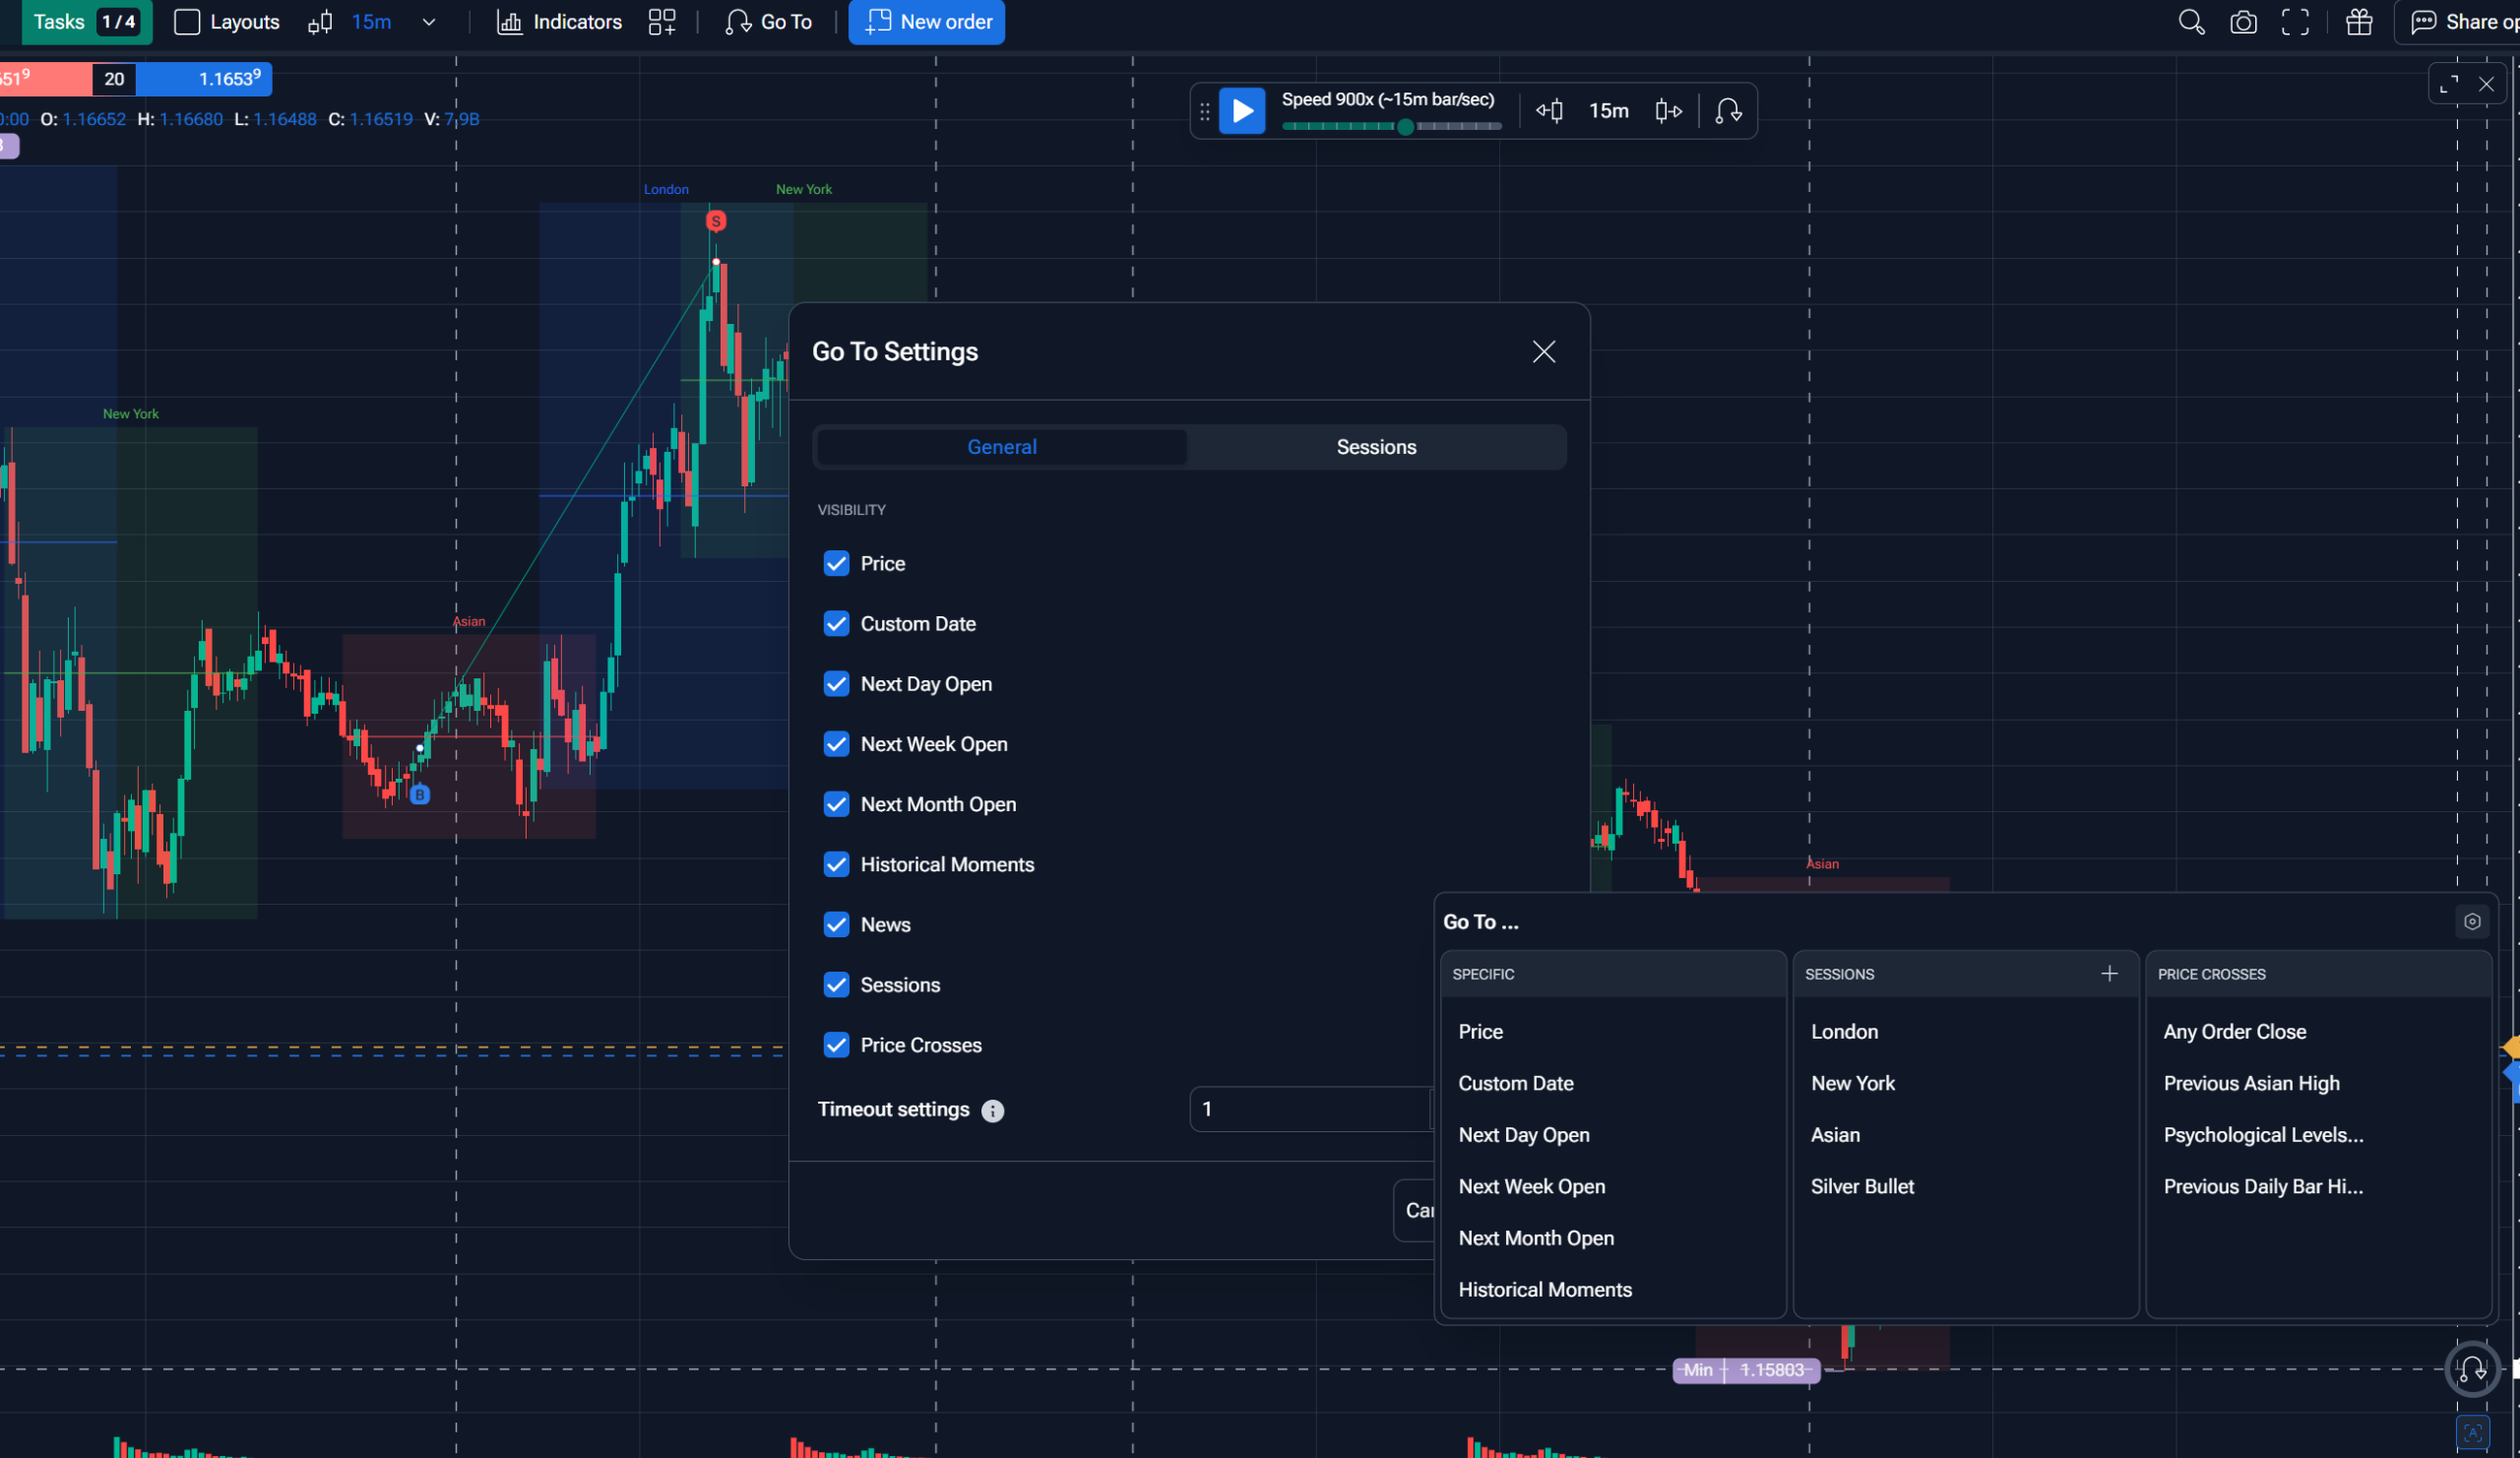Image resolution: width=2520 pixels, height=1458 pixels.
Task: Expand the 15m timeframe dropdown arrow
Action: click(429, 22)
